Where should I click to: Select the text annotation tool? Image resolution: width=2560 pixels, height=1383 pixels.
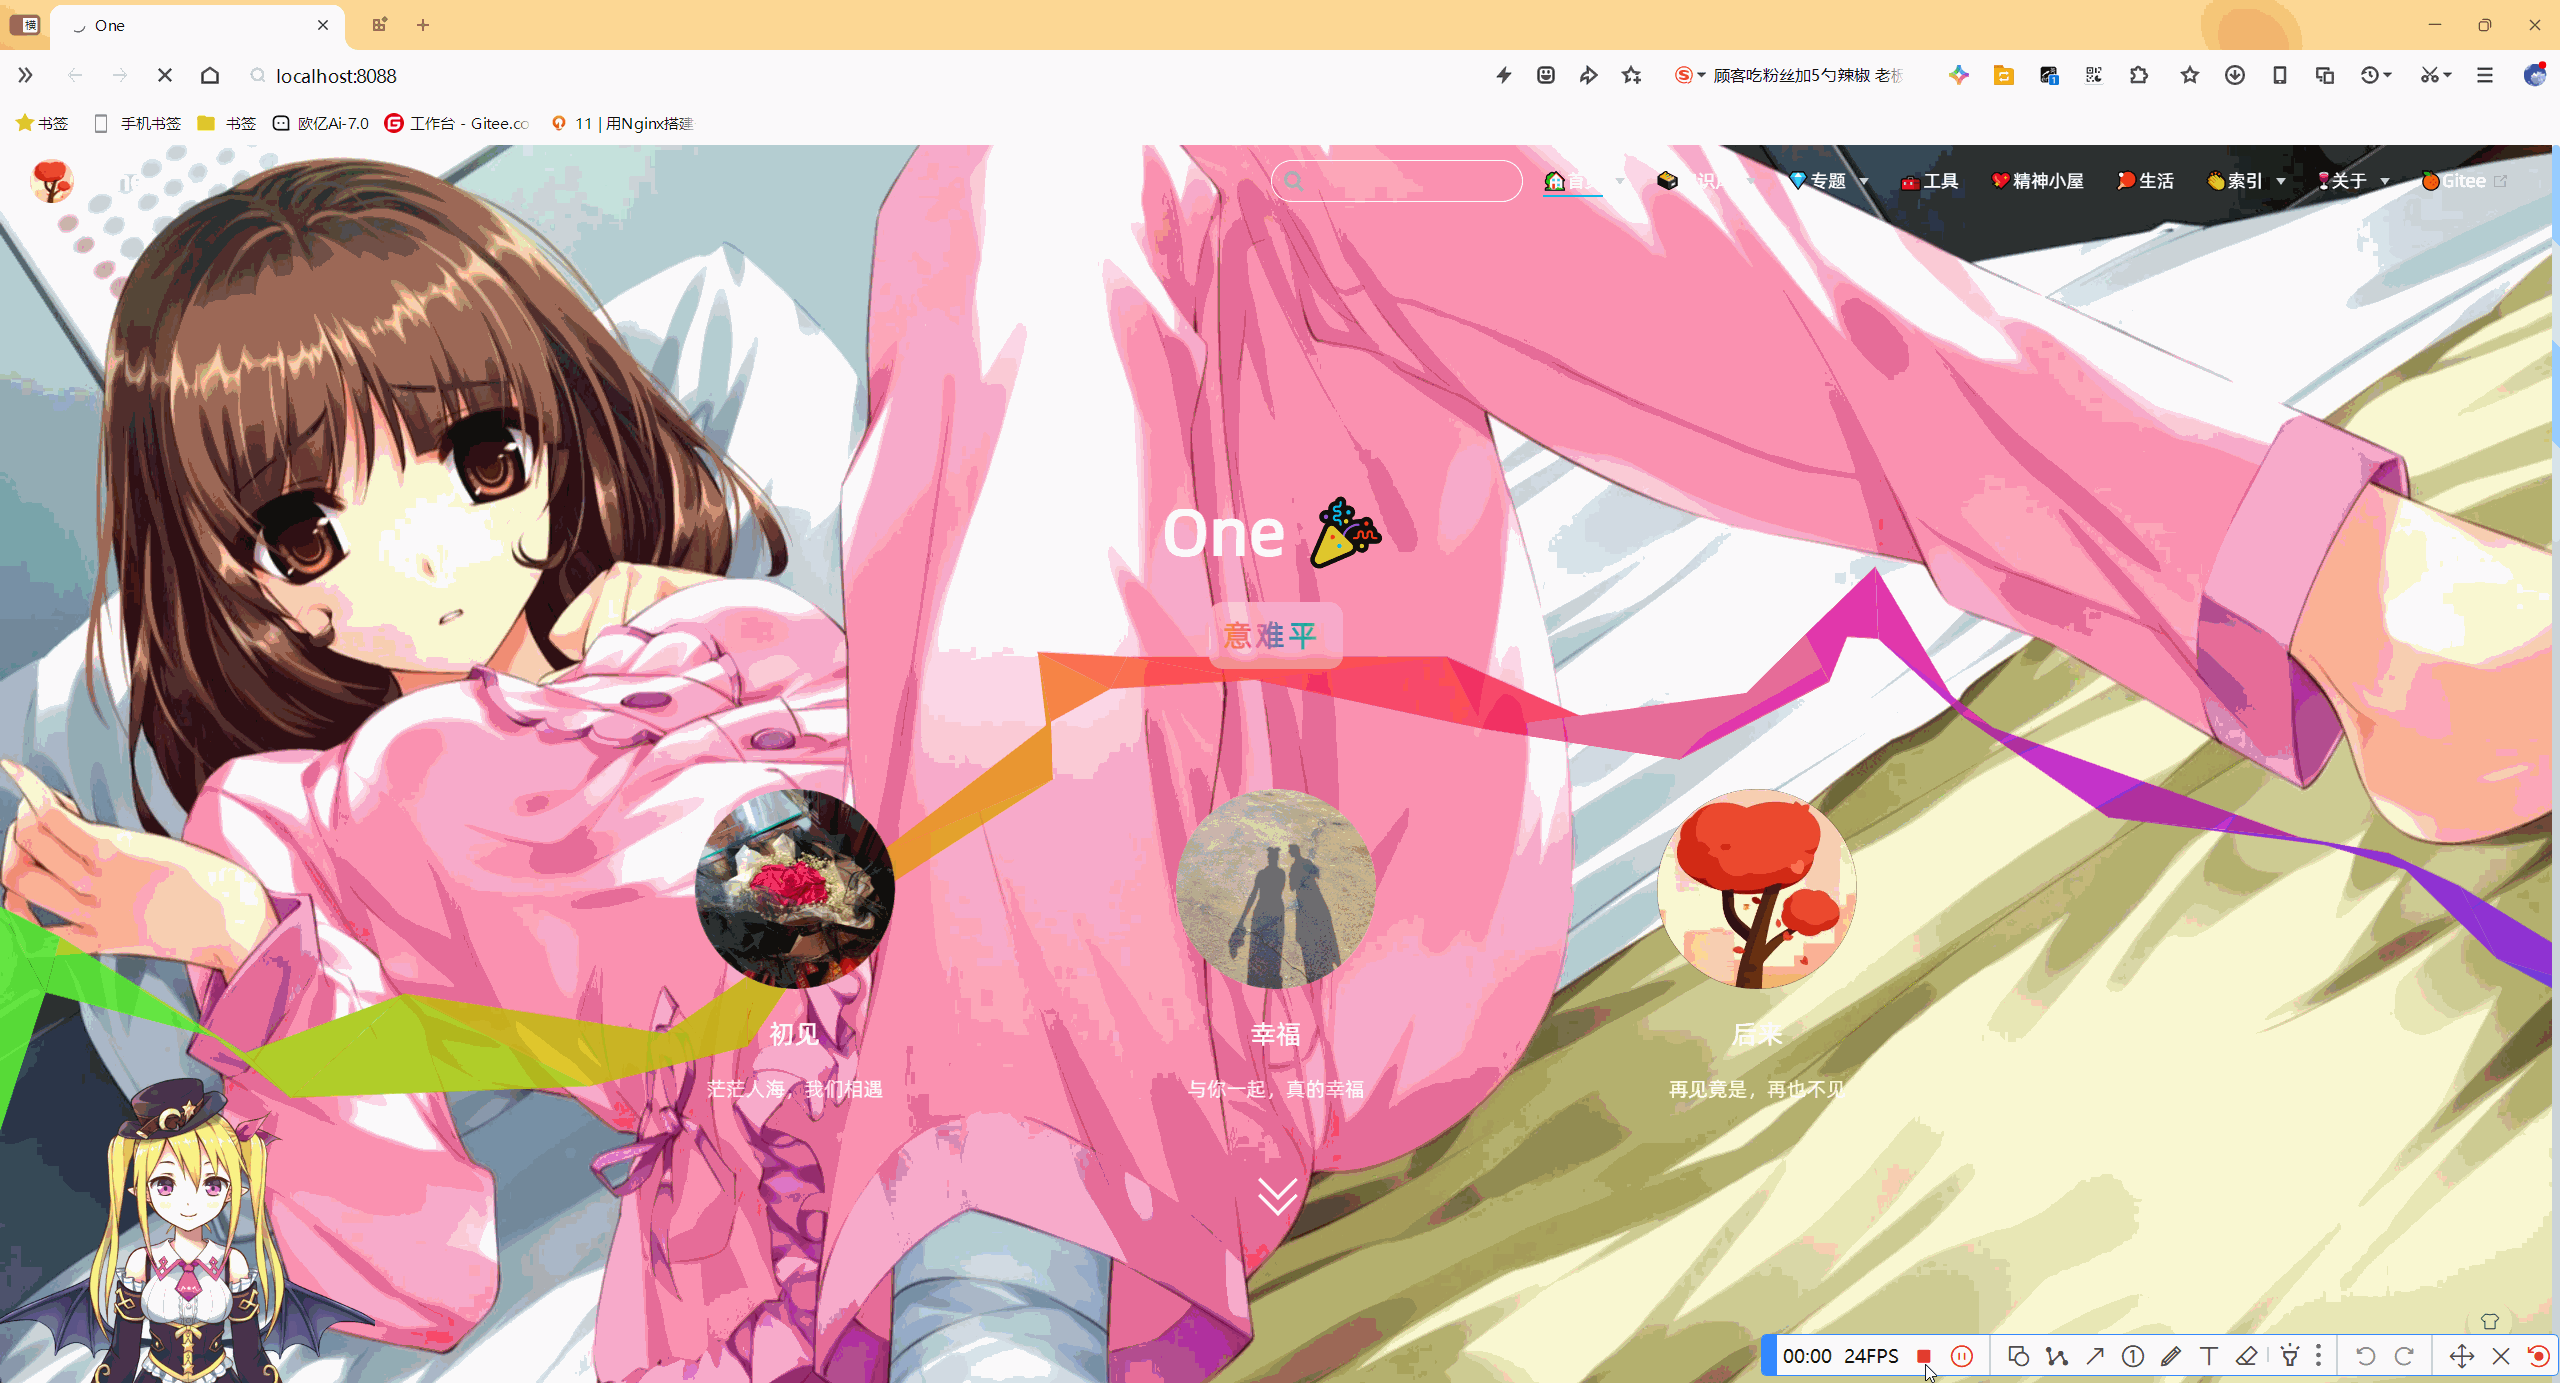(2209, 1356)
